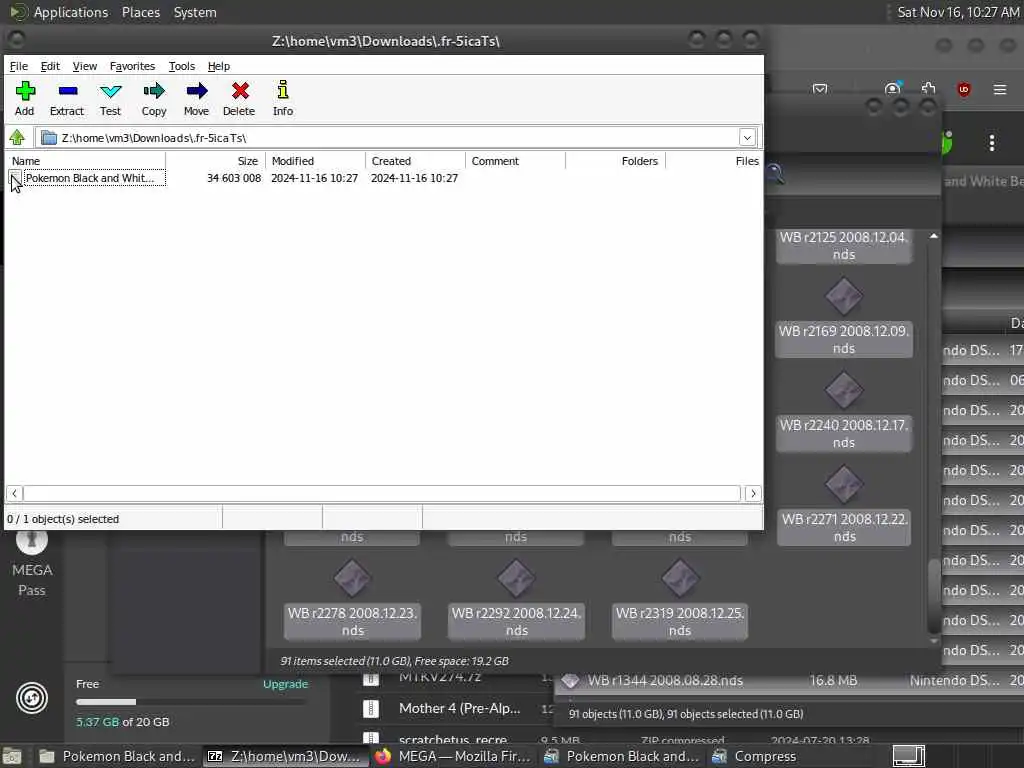Screen dimensions: 1024x768
Task: Open the System menu in top panel
Action: tap(195, 12)
